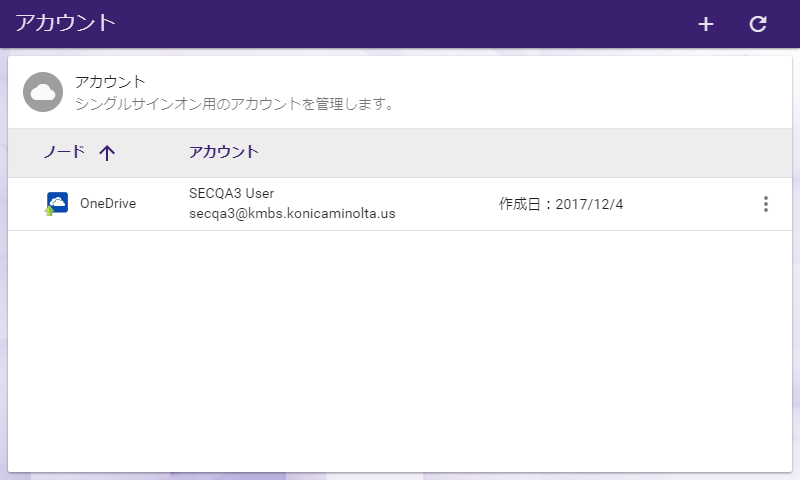Sort by ノード column header
Image resolution: width=800 pixels, height=480 pixels.
[64, 152]
